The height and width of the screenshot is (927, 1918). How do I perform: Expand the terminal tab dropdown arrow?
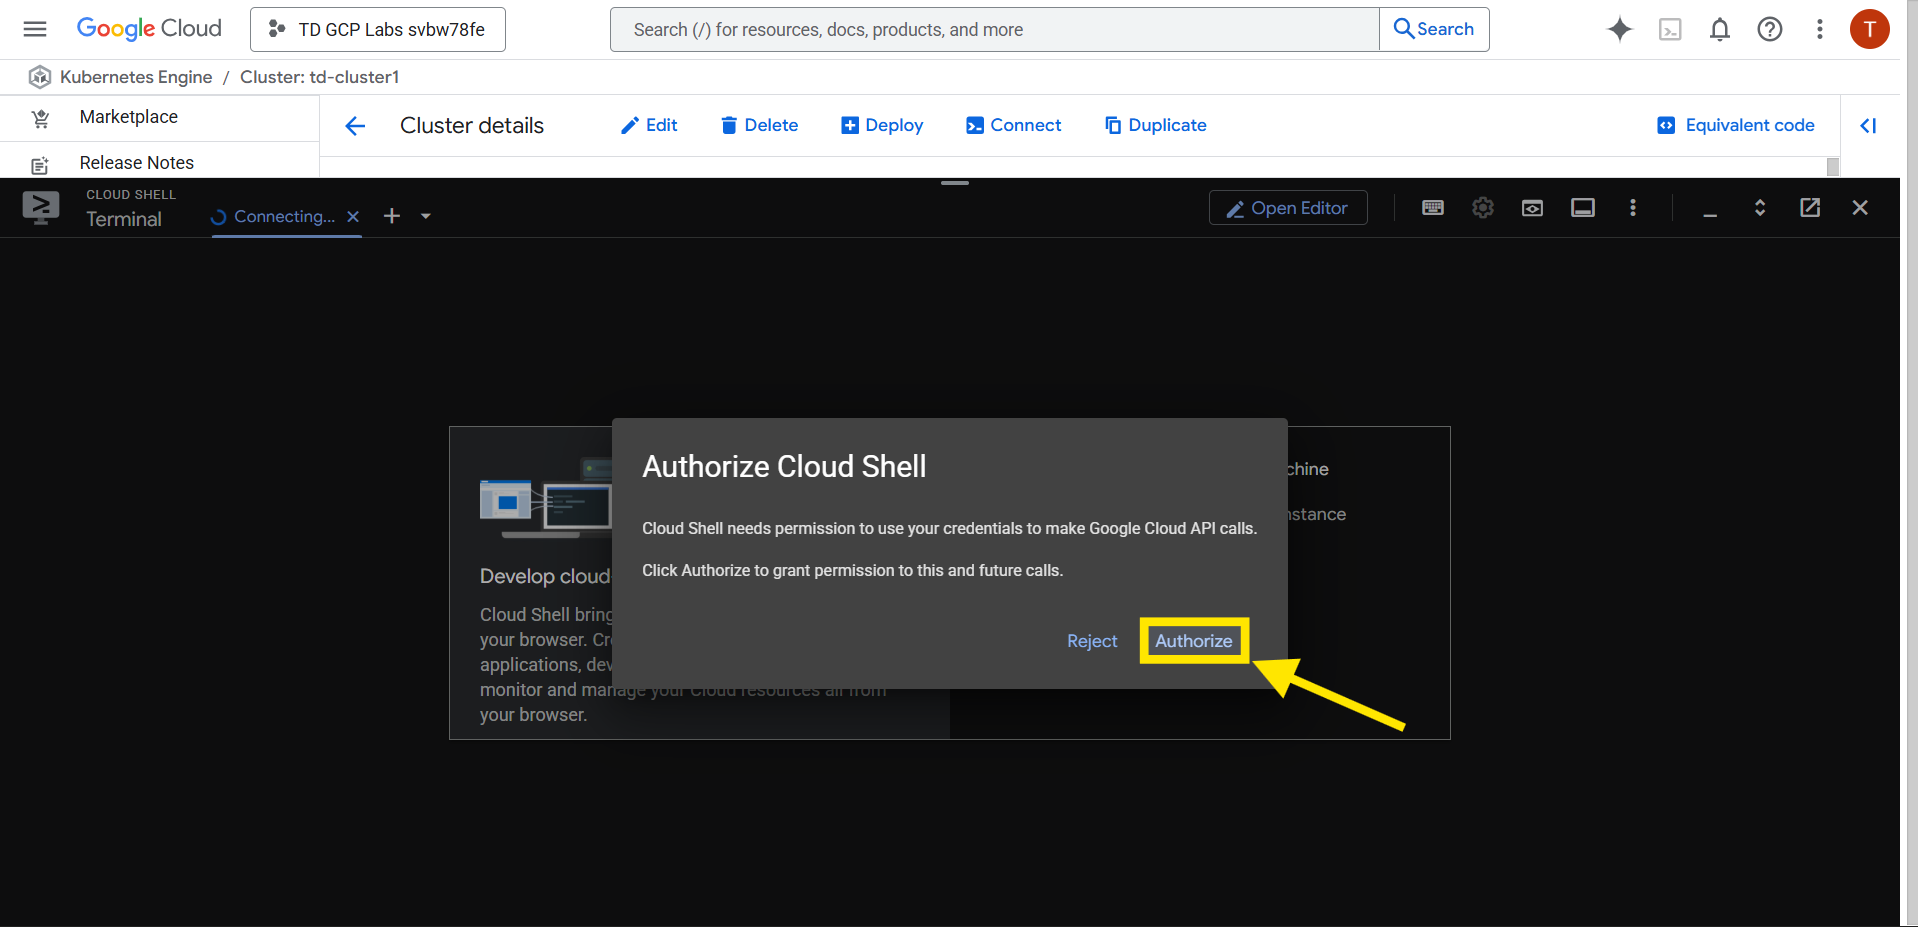pyautogui.click(x=426, y=216)
